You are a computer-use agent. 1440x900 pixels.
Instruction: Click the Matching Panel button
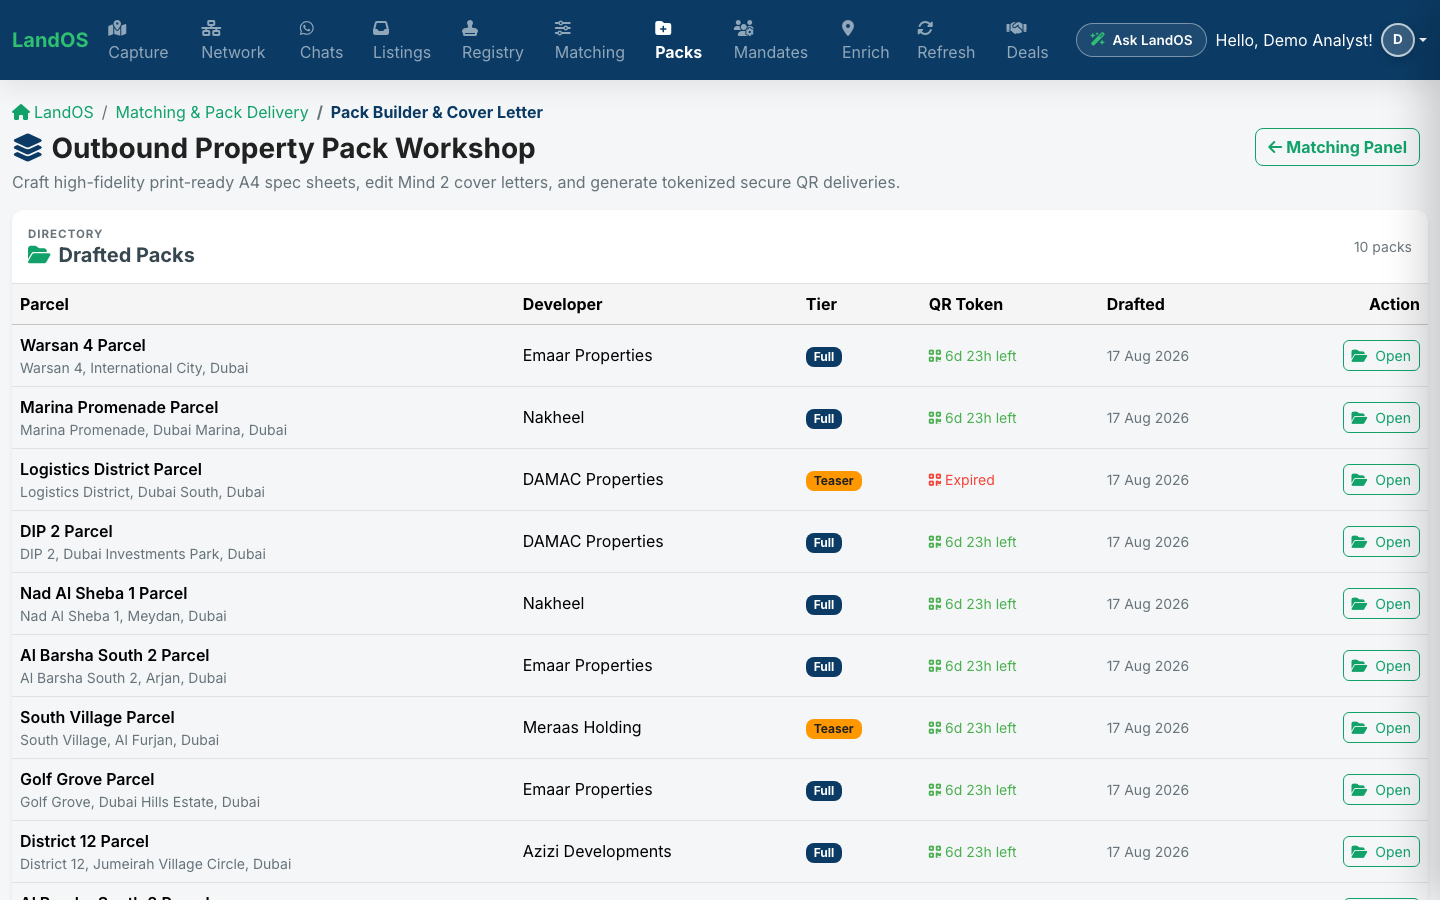tap(1337, 147)
